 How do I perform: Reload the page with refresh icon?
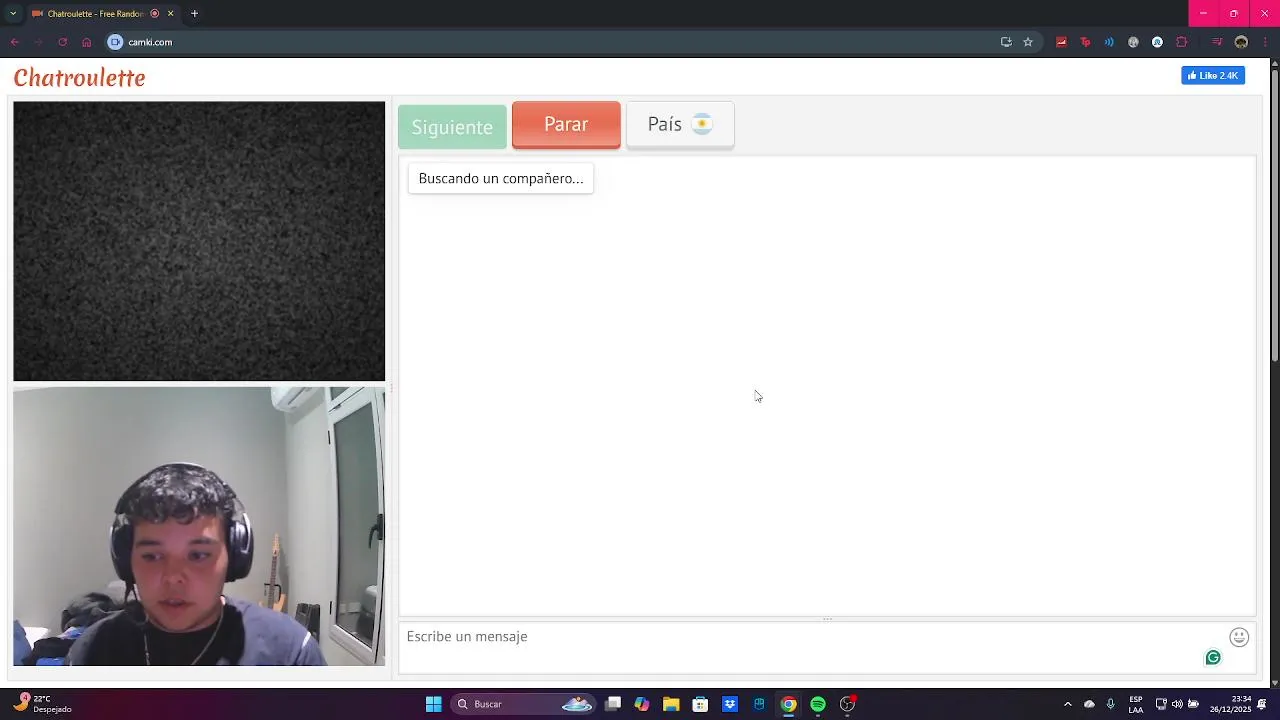62,42
